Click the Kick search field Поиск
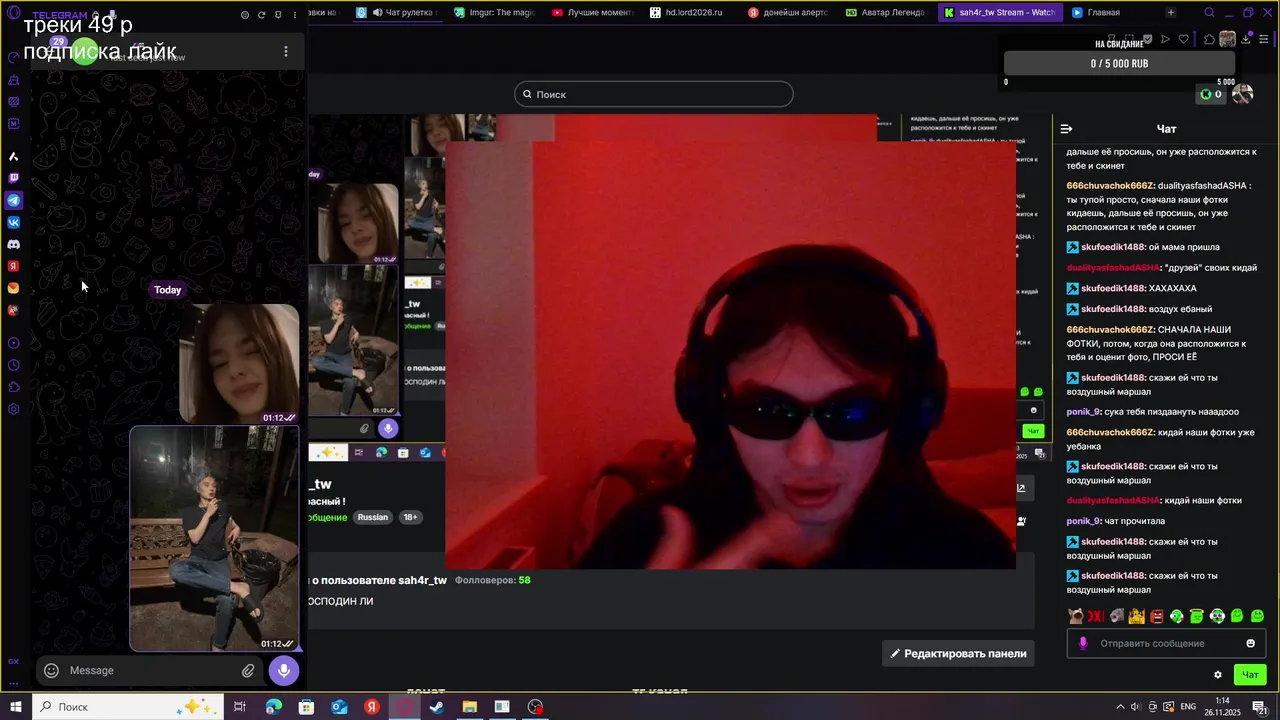This screenshot has width=1280, height=720. [x=654, y=94]
